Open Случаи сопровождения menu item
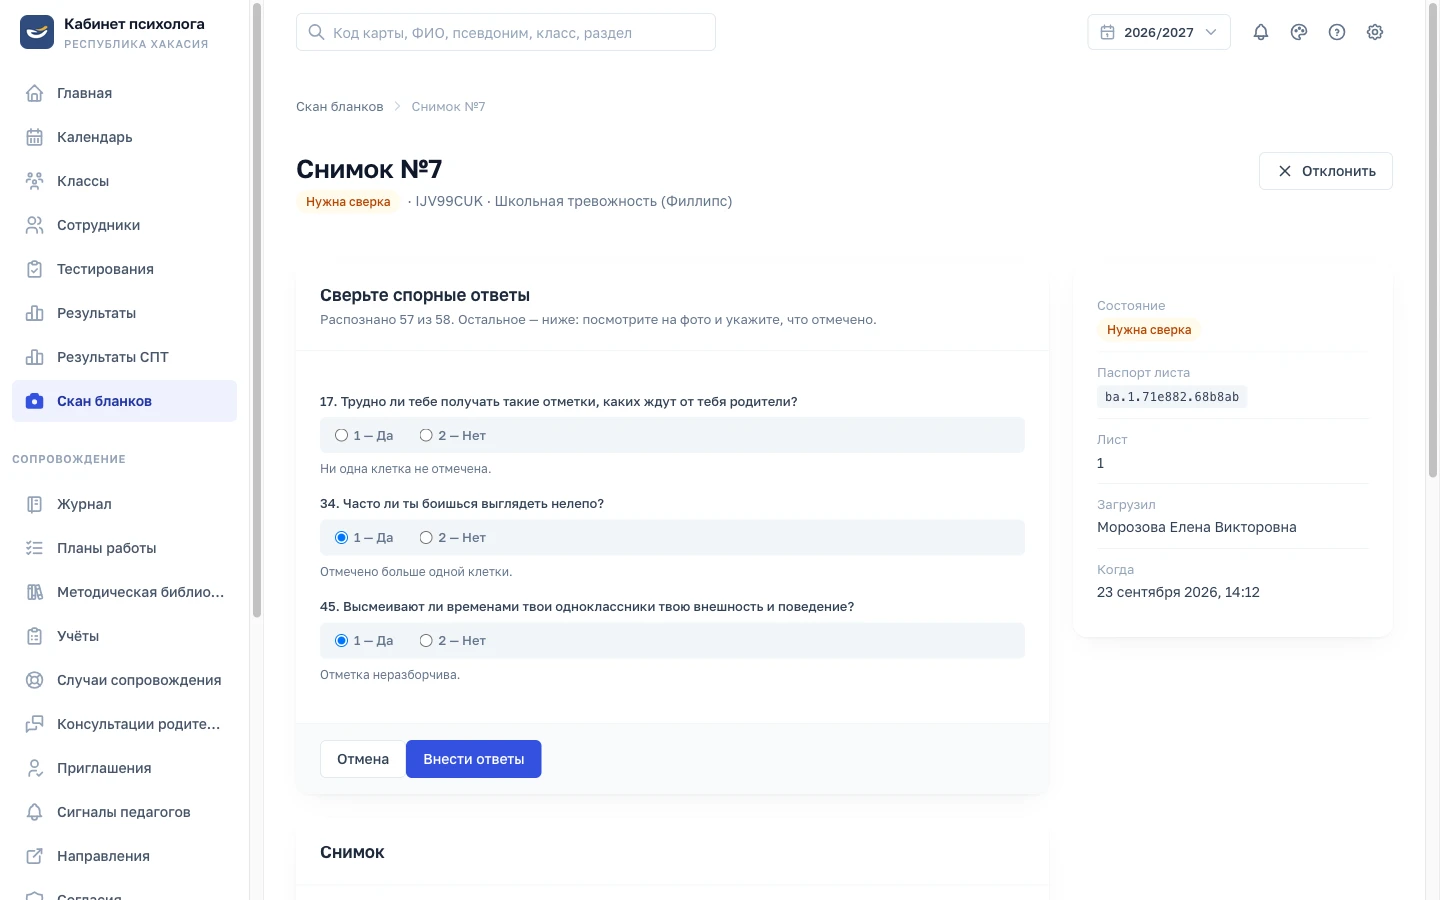The width and height of the screenshot is (1440, 900). click(124, 680)
